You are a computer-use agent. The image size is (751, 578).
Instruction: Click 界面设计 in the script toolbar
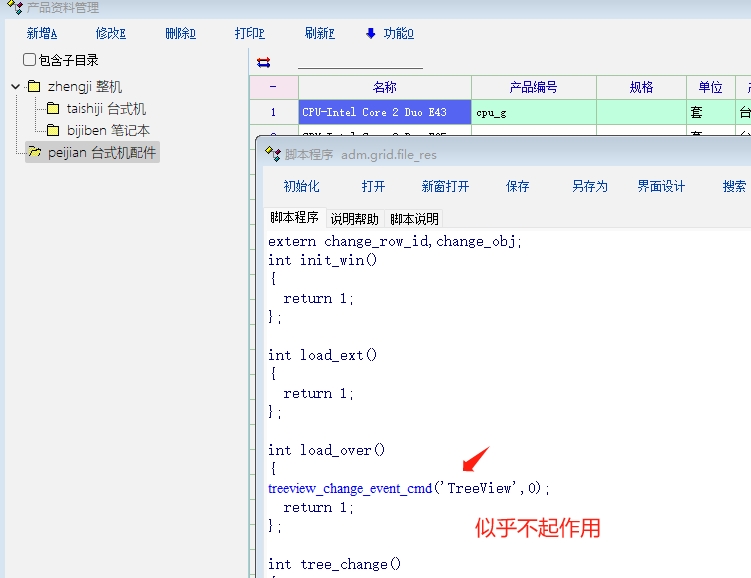pos(661,186)
